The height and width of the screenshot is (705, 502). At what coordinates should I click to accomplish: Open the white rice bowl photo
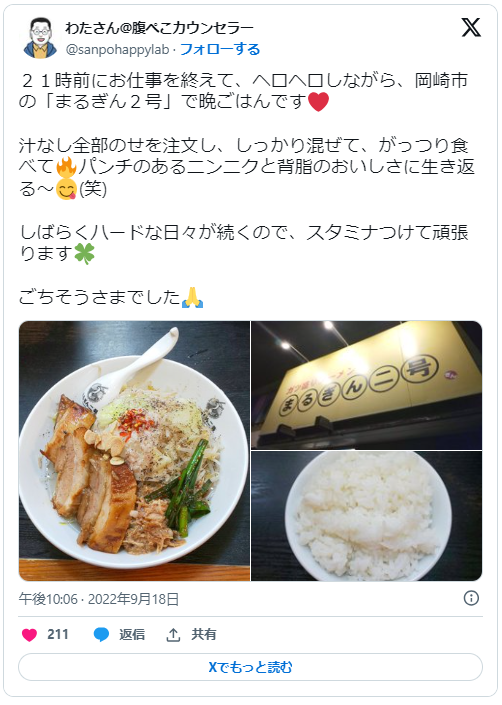coord(367,516)
